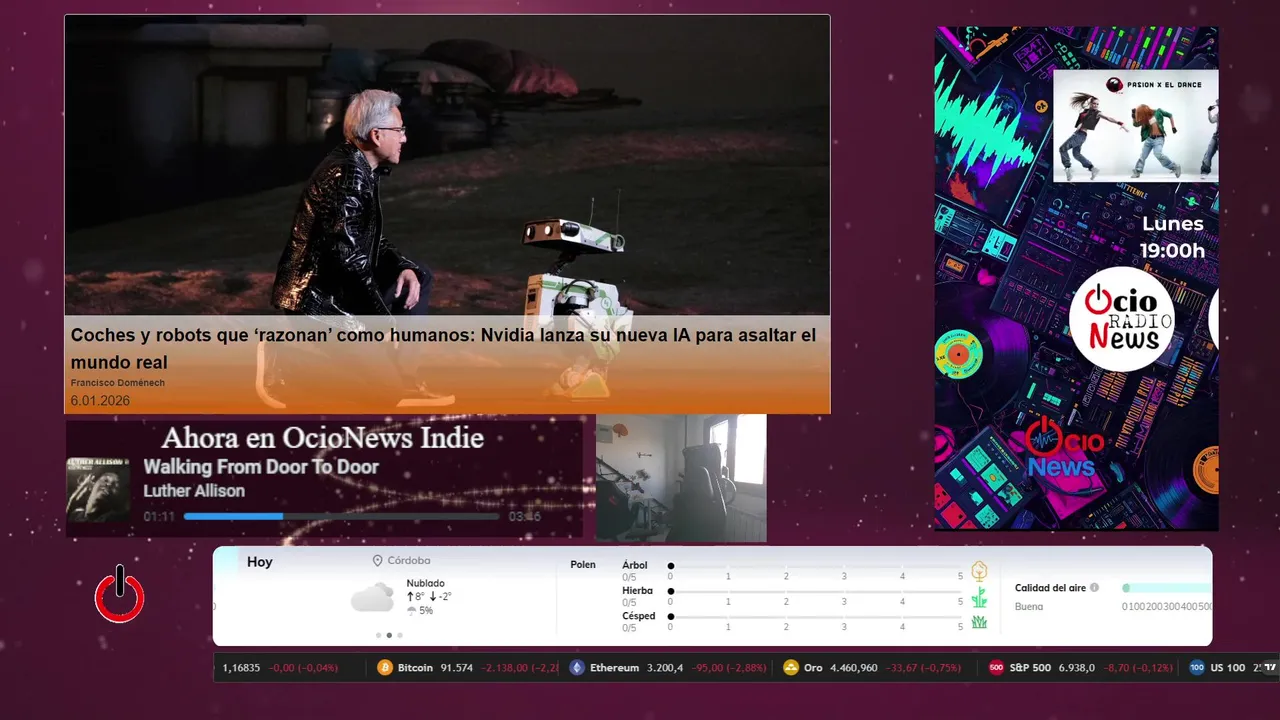Click the elapsed time 01:11
This screenshot has width=1280, height=720.
pyautogui.click(x=159, y=517)
